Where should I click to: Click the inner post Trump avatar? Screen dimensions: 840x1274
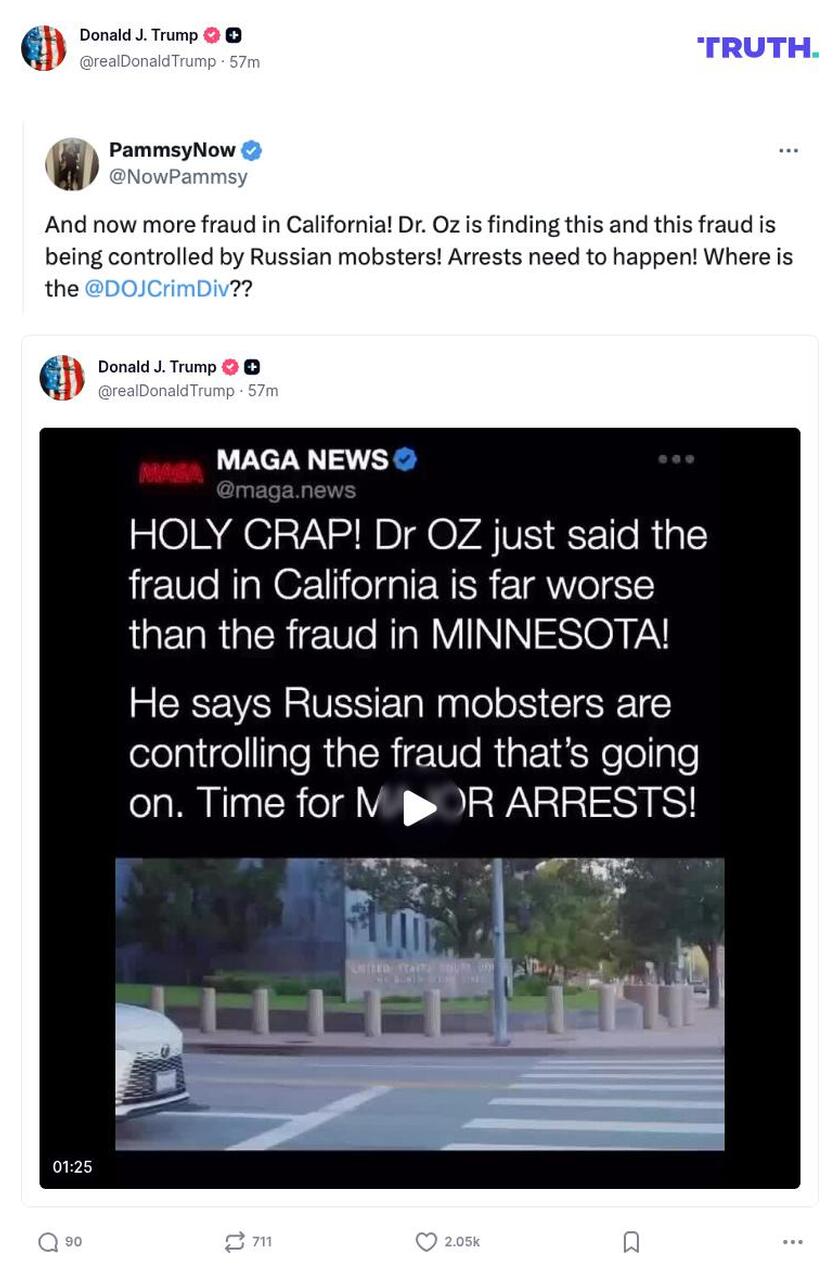coord(62,378)
